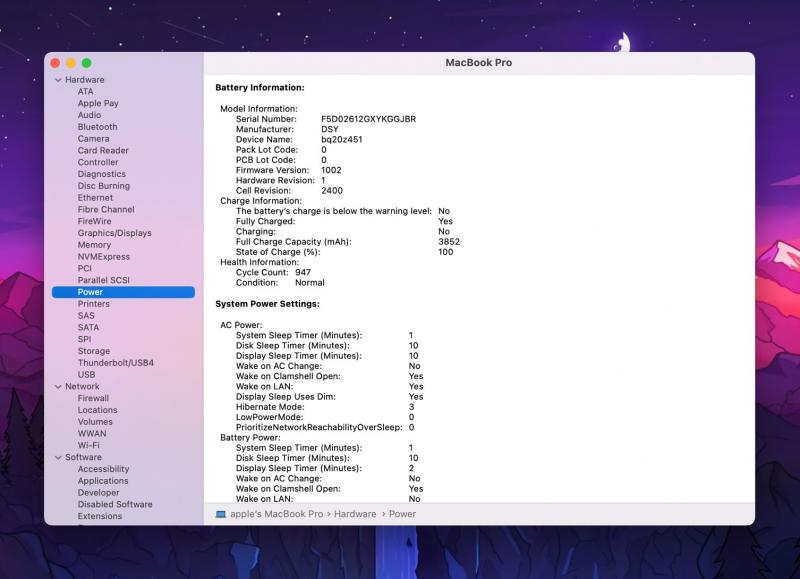Click the cycle count value 947

pos(303,272)
